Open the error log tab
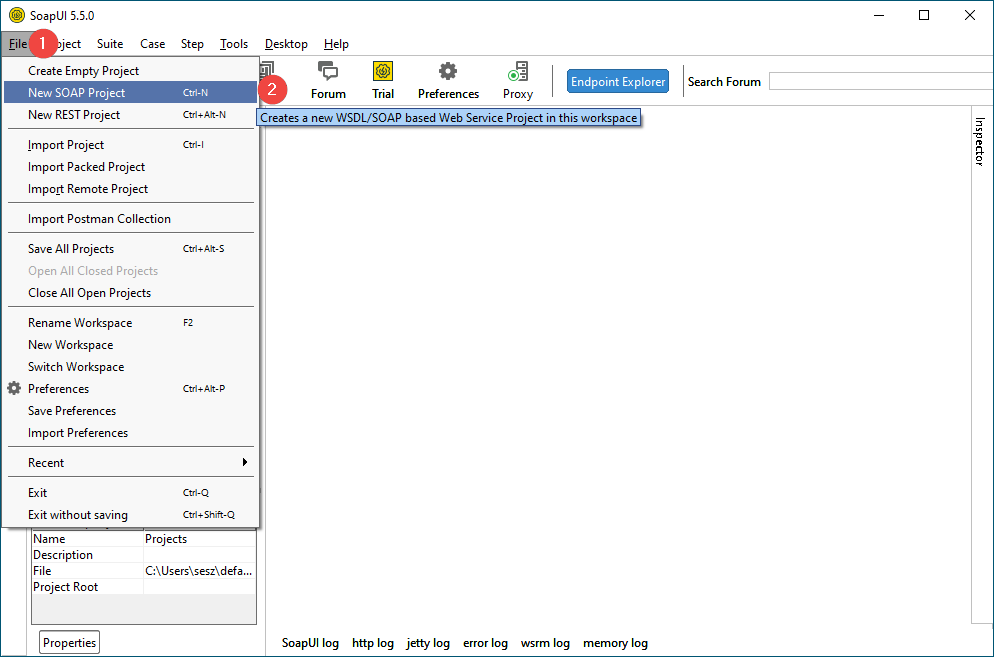This screenshot has height=657, width=994. click(485, 643)
